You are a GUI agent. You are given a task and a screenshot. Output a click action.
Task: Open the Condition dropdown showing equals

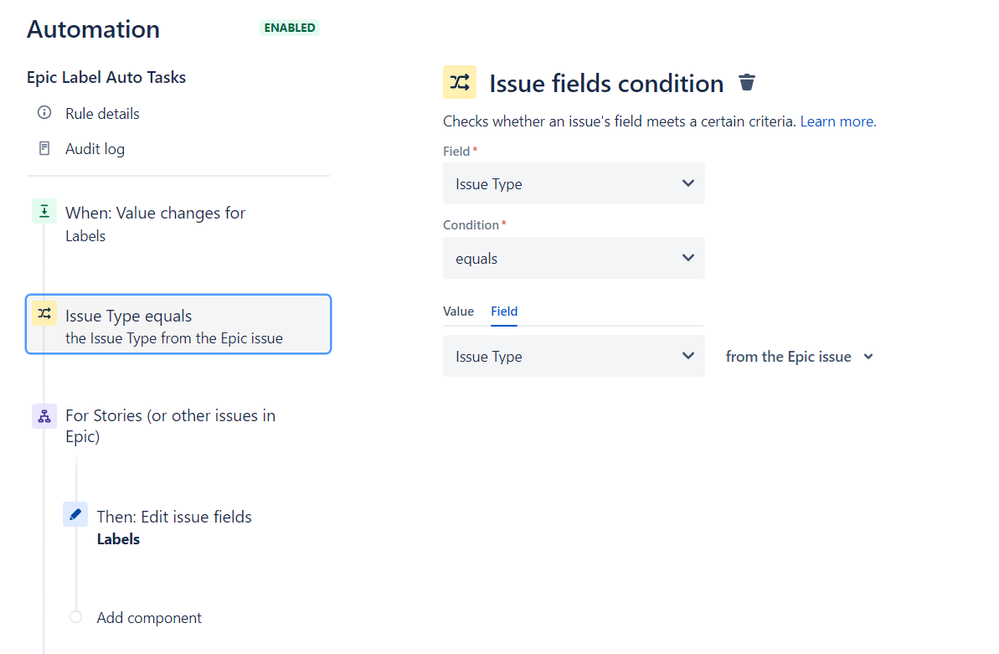[x=573, y=258]
